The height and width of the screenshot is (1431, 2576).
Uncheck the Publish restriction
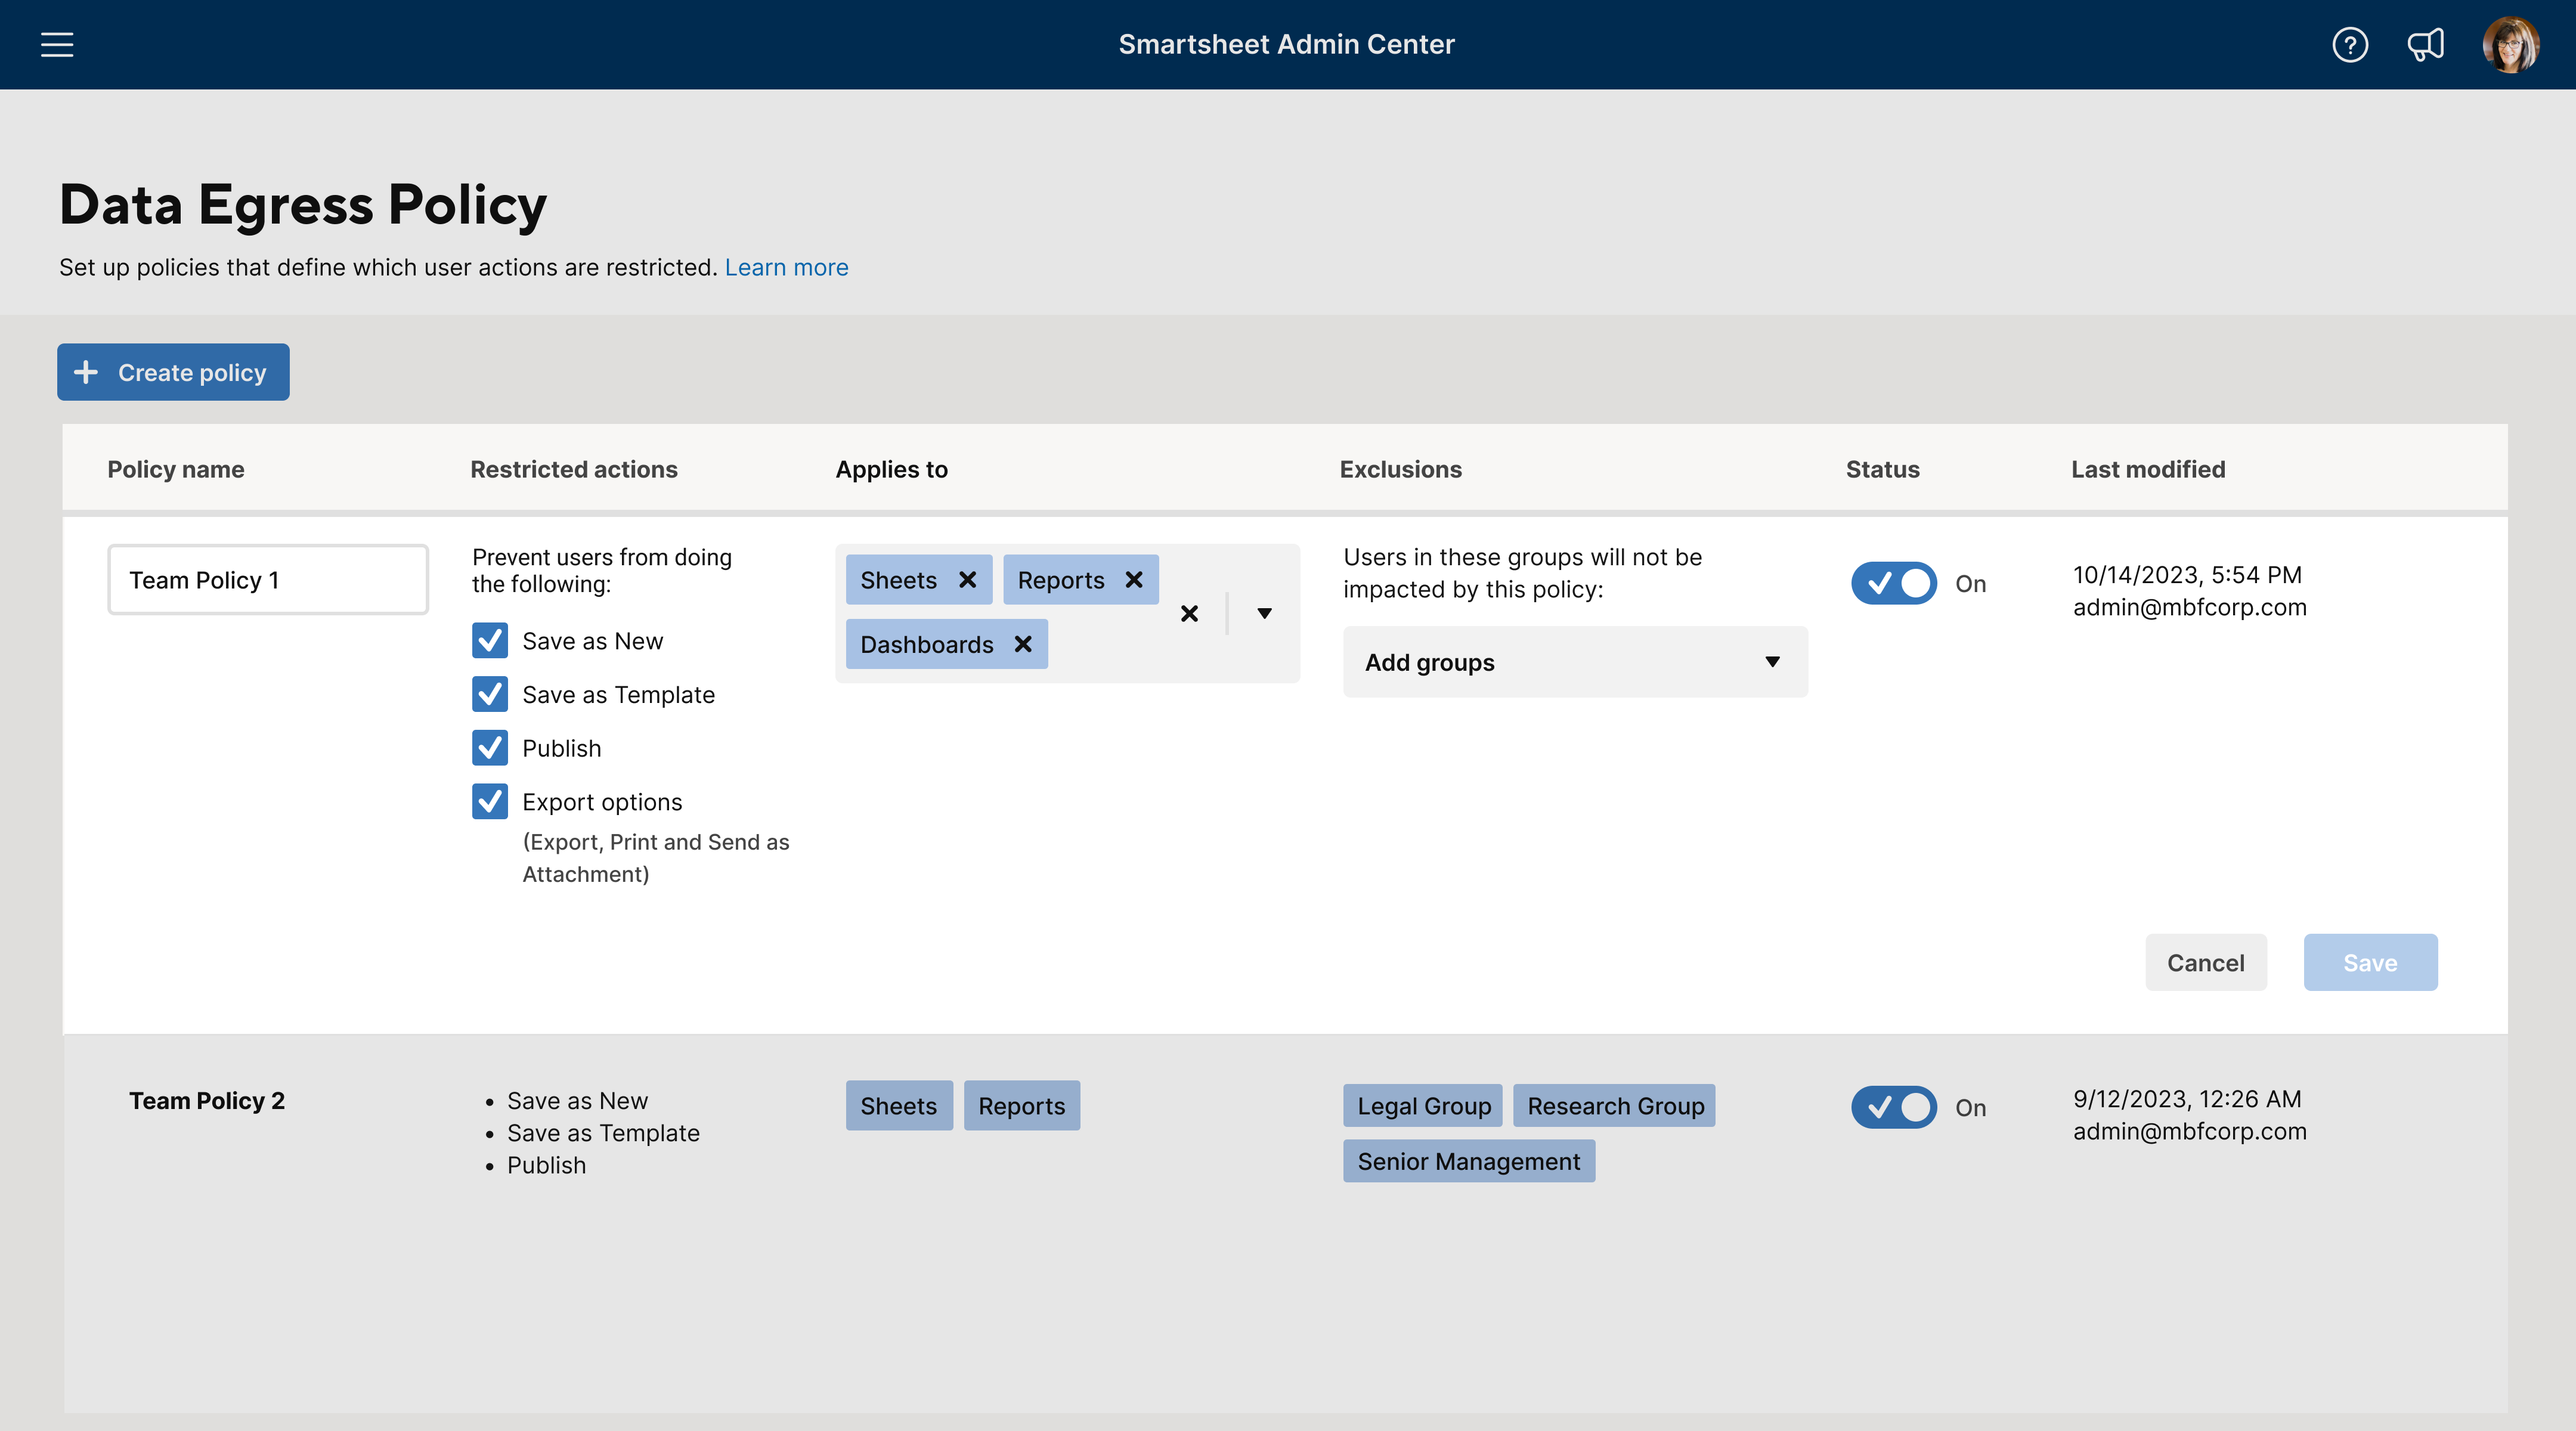[x=489, y=748]
